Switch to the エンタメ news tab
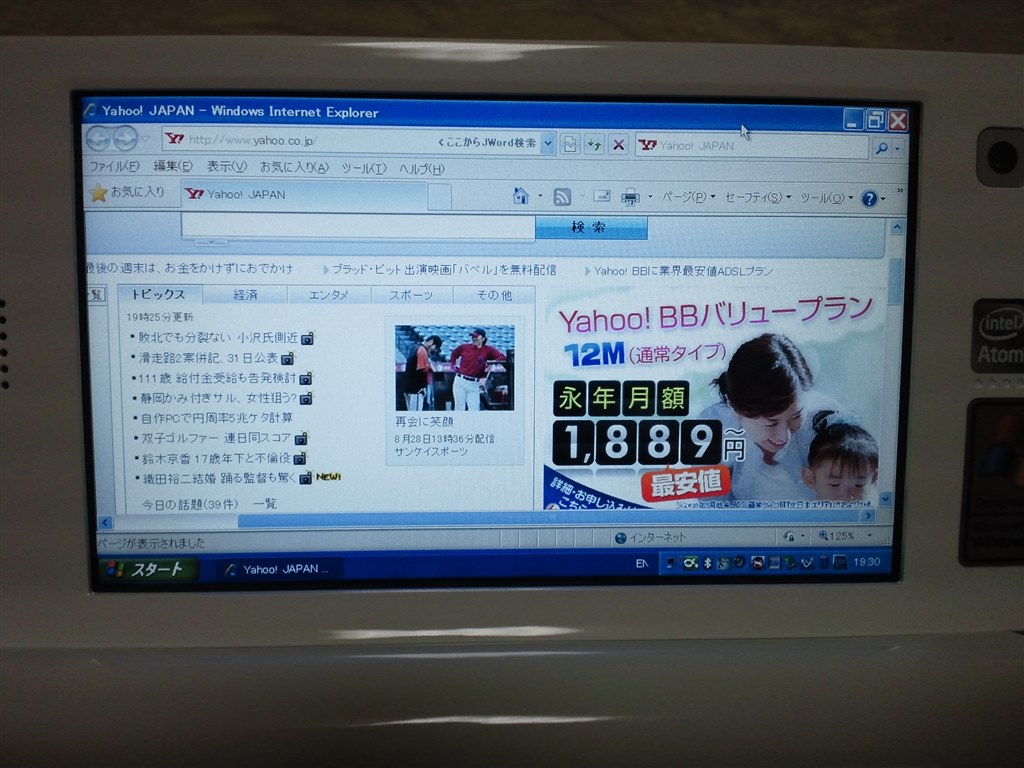 coord(328,295)
